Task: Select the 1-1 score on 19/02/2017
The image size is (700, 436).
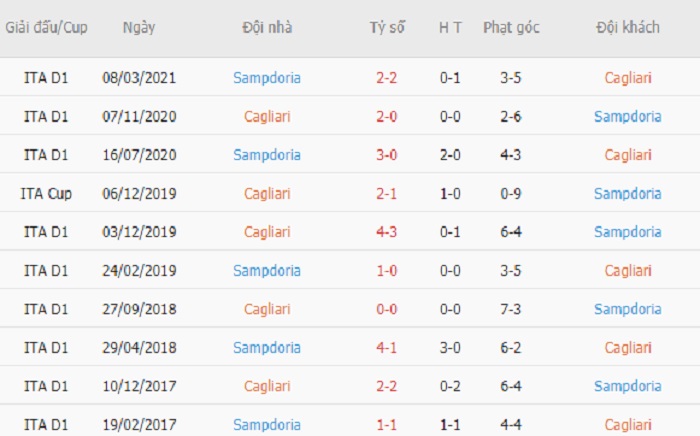Action: click(x=386, y=425)
